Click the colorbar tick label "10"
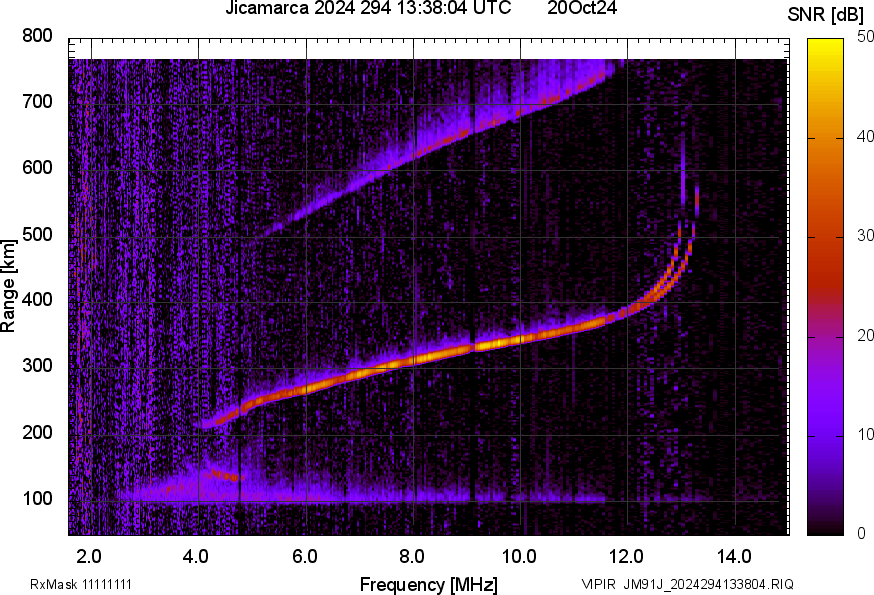 [865, 434]
